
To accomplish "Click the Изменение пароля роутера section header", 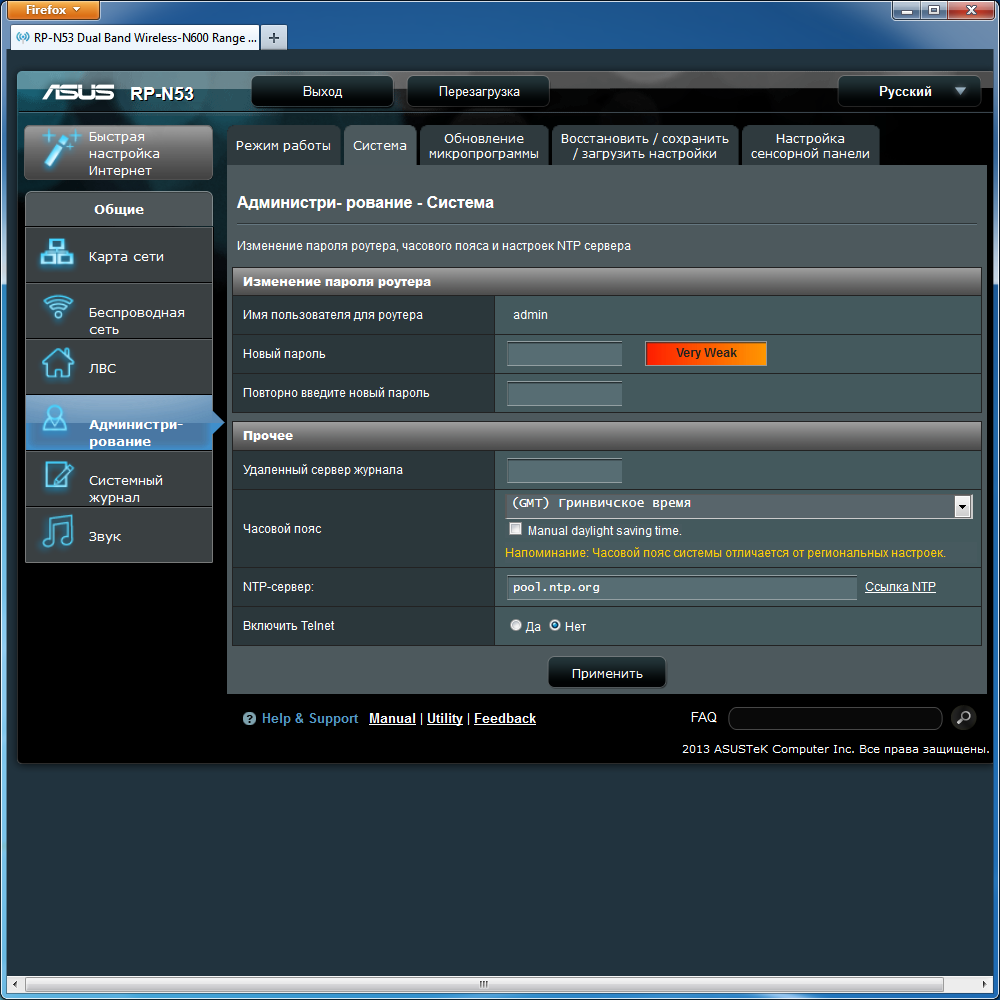I will click(x=607, y=281).
